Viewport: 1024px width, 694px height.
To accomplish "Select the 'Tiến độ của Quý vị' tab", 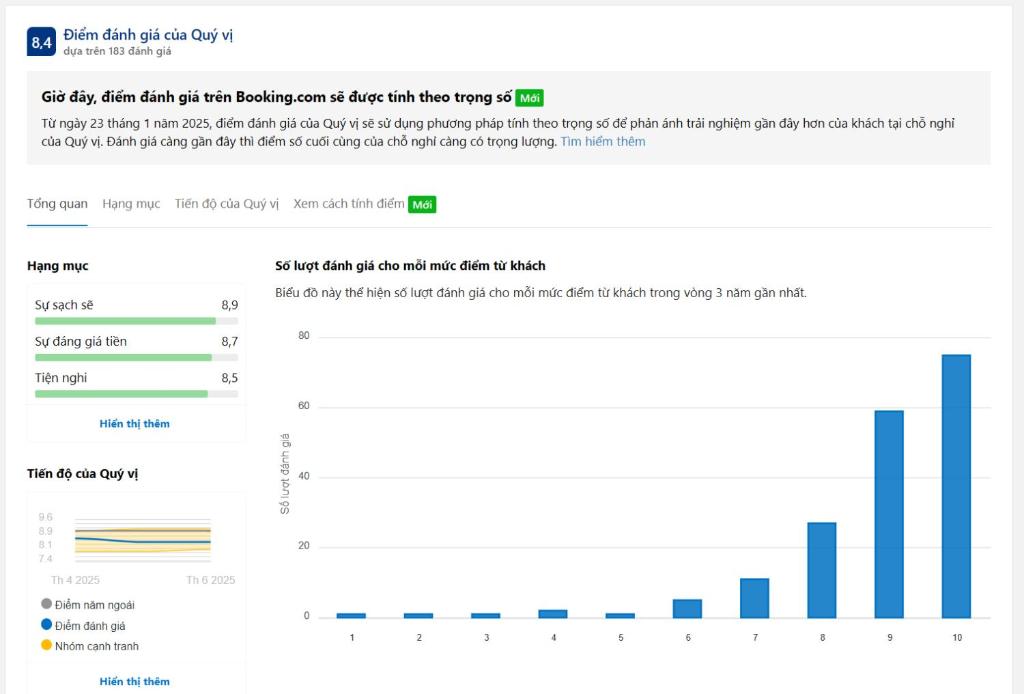I will pyautogui.click(x=227, y=204).
